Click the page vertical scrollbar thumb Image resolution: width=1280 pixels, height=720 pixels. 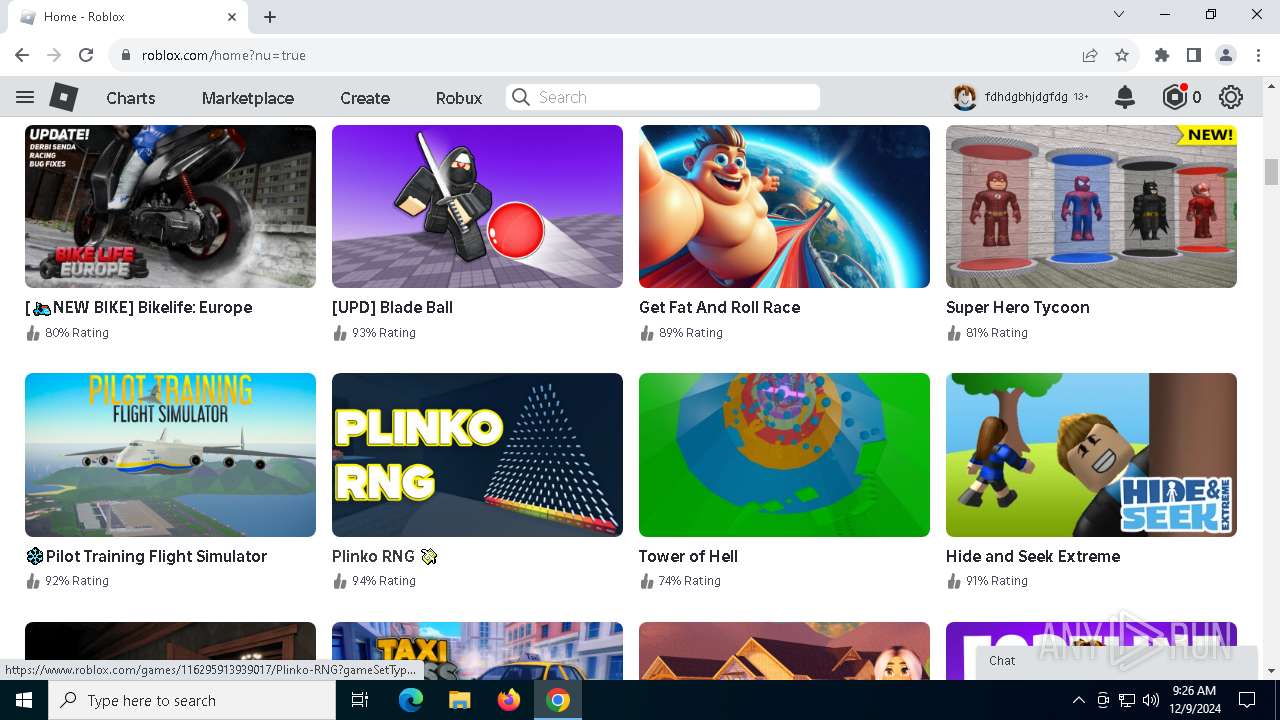(1271, 172)
